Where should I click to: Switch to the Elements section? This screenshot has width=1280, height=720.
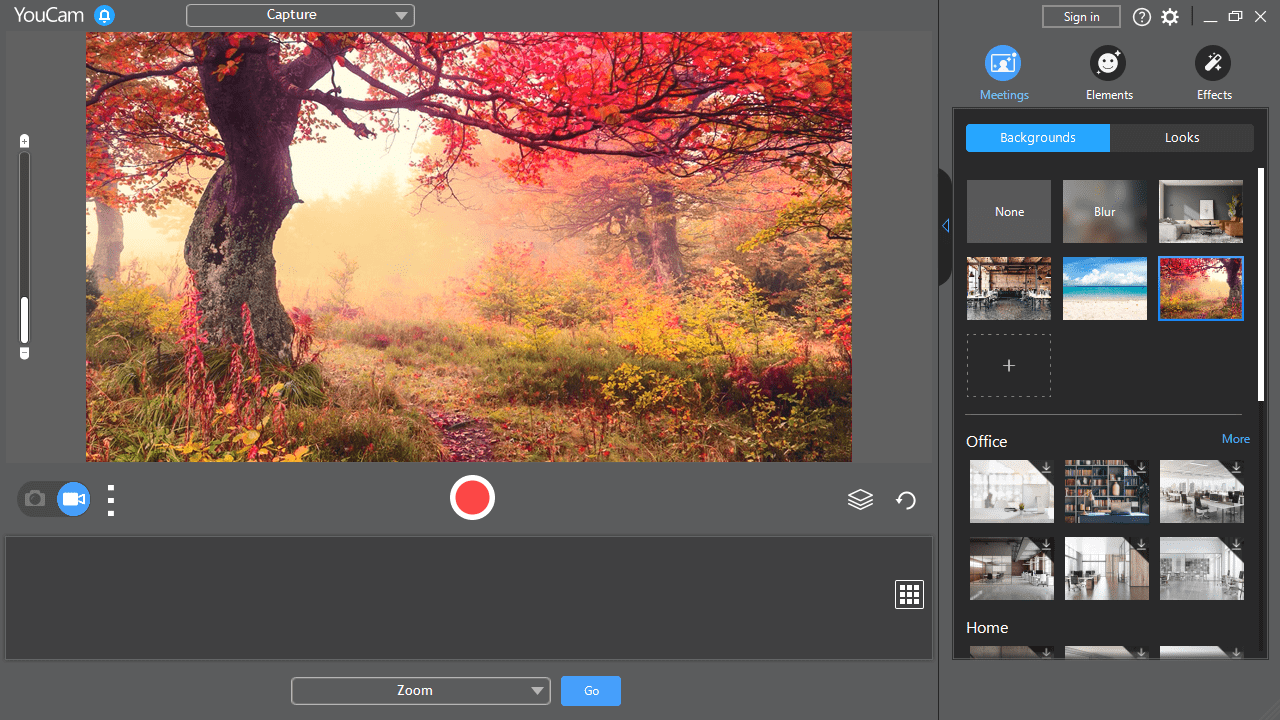(x=1109, y=74)
